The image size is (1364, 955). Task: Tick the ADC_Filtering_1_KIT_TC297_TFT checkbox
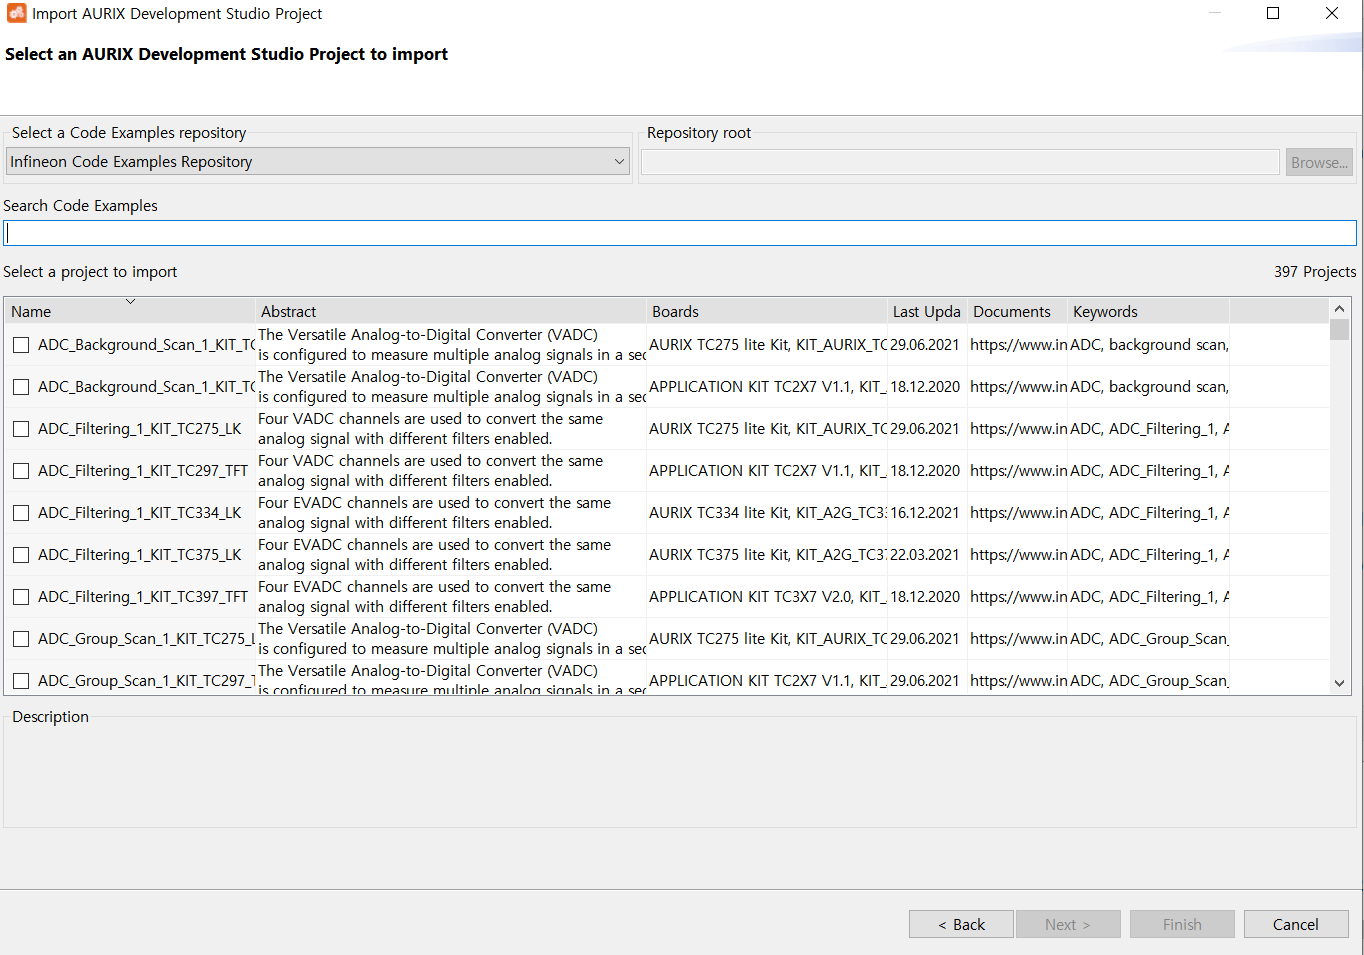pos(21,471)
